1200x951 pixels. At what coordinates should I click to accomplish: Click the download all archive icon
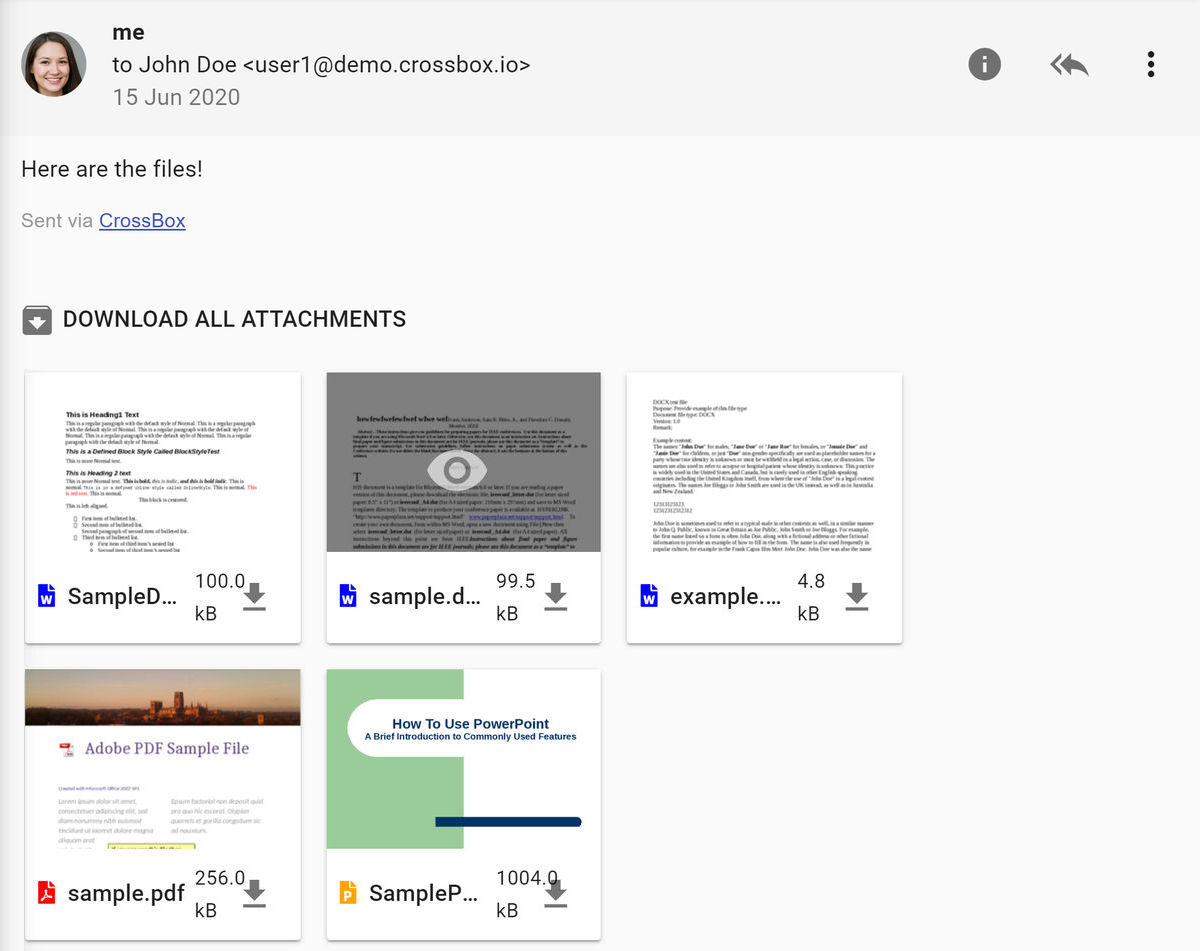(37, 320)
